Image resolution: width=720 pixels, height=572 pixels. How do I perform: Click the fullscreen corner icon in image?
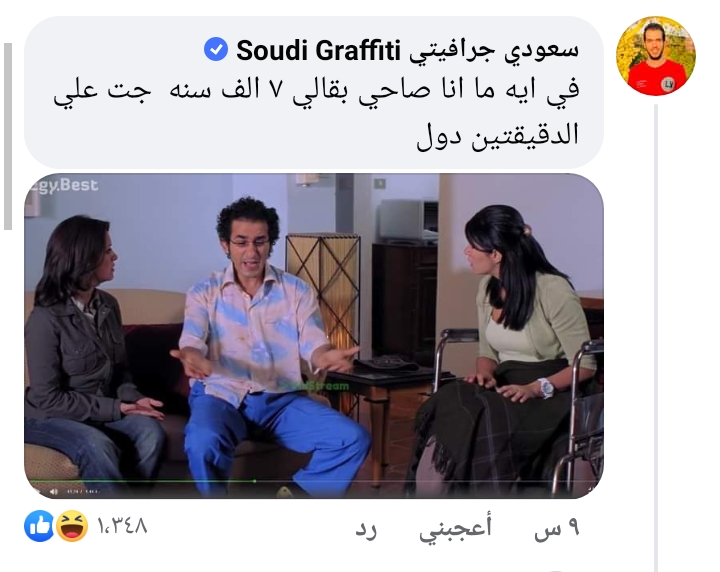pyautogui.click(x=591, y=489)
